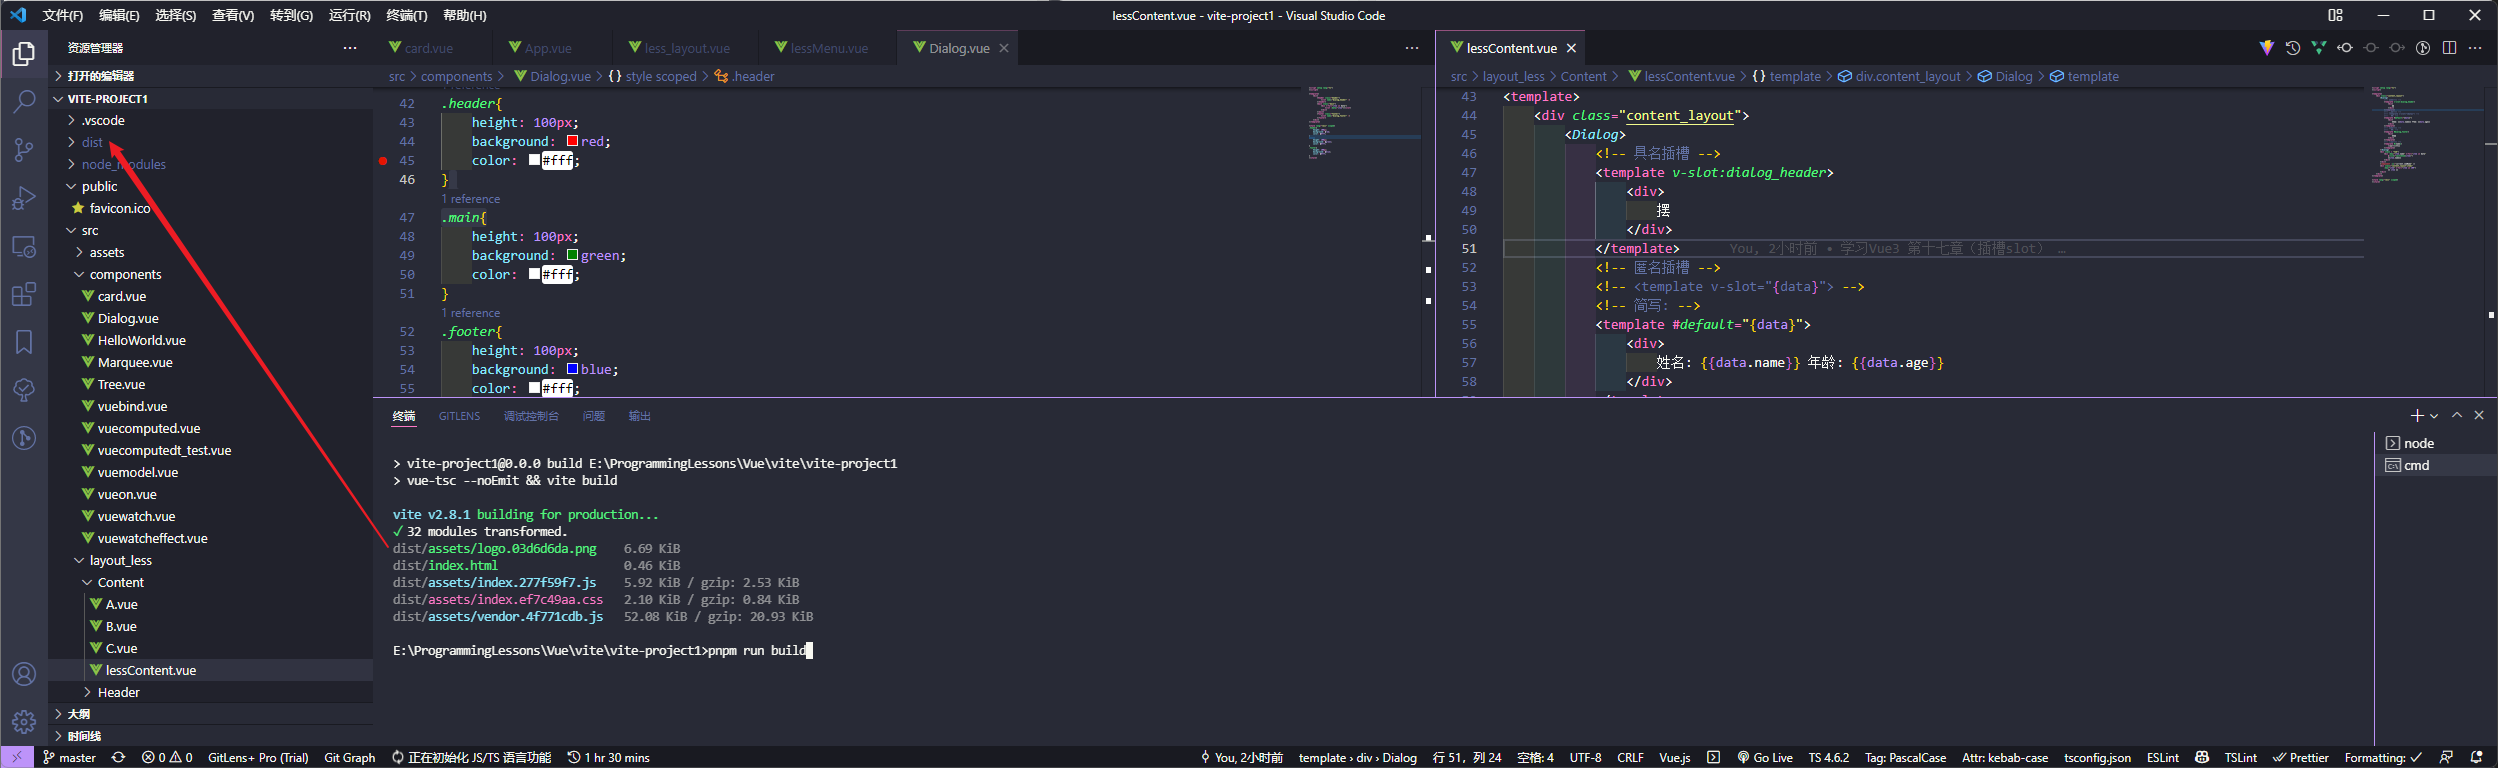2498x768 pixels.
Task: Click the master branch in the status bar
Action: click(x=69, y=757)
